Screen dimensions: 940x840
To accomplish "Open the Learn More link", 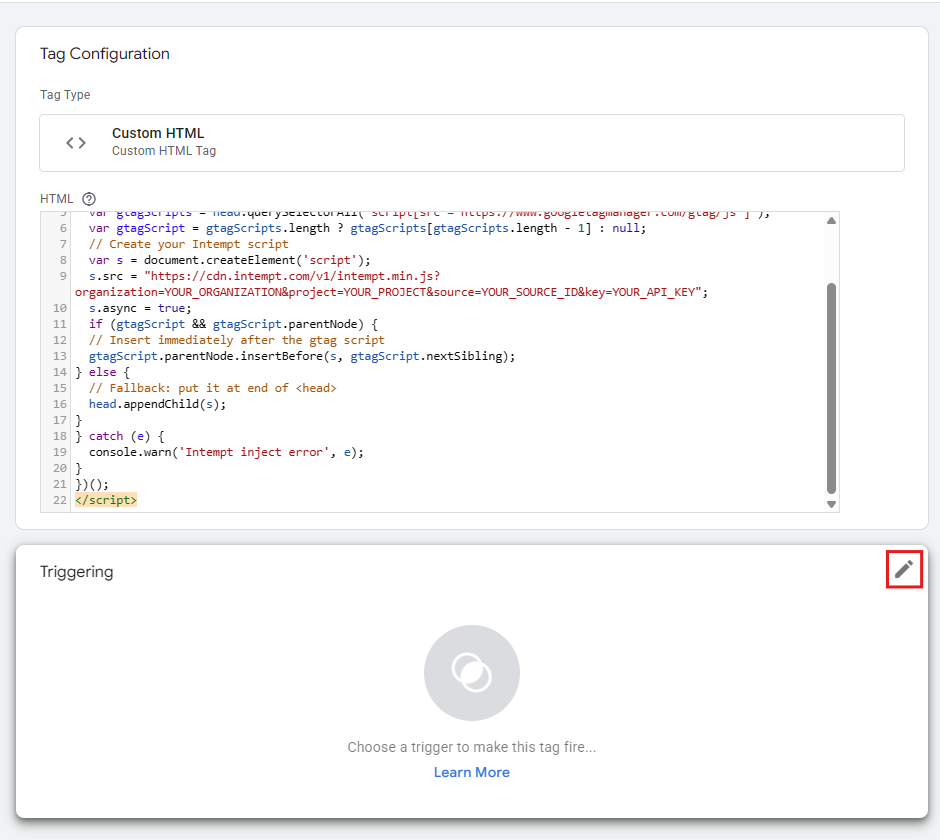I will point(472,772).
